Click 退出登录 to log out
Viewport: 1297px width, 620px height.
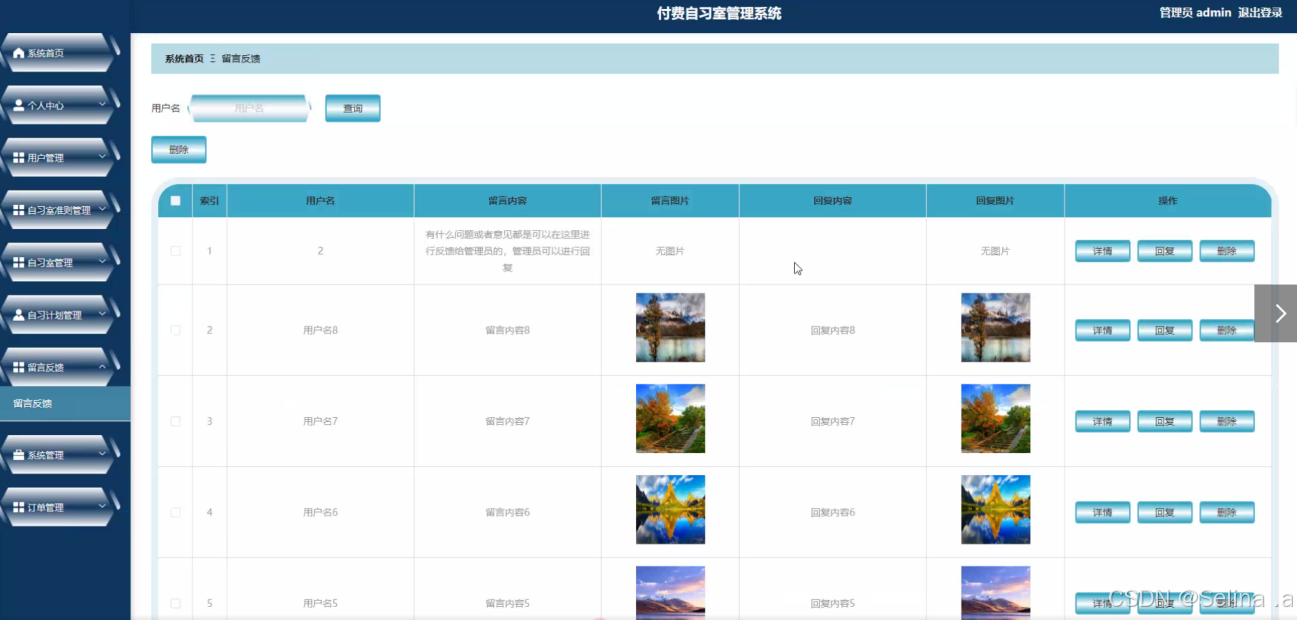pos(1260,13)
